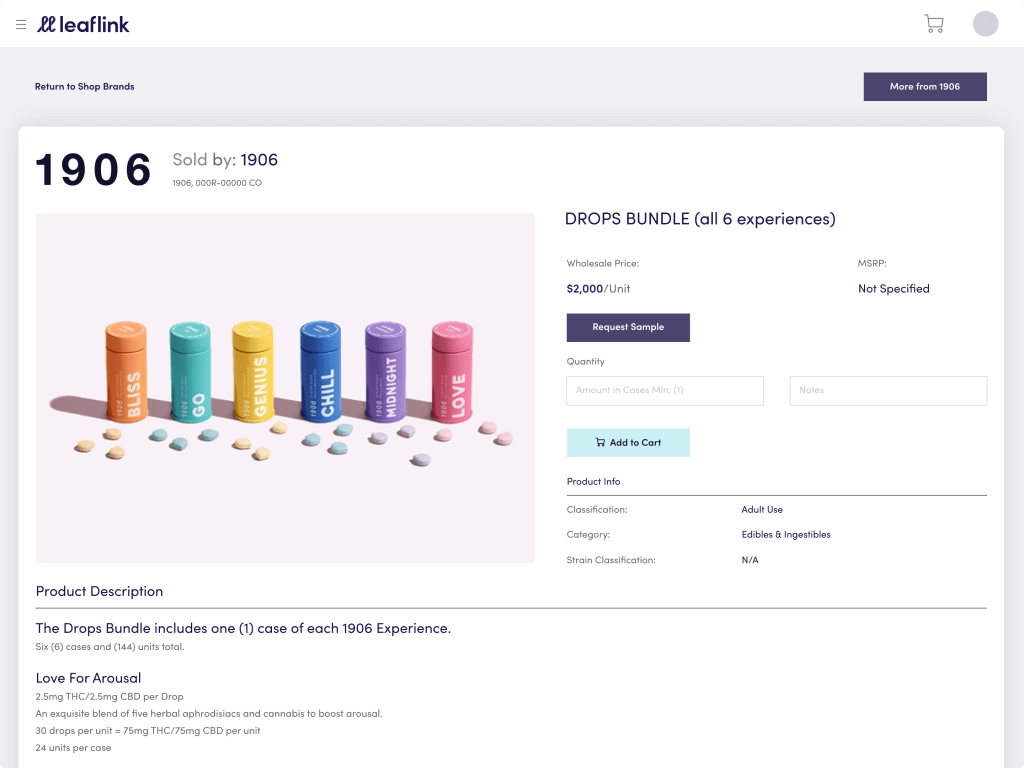The height and width of the screenshot is (768, 1024).
Task: Click the large 1906 brand logo
Action: click(94, 170)
